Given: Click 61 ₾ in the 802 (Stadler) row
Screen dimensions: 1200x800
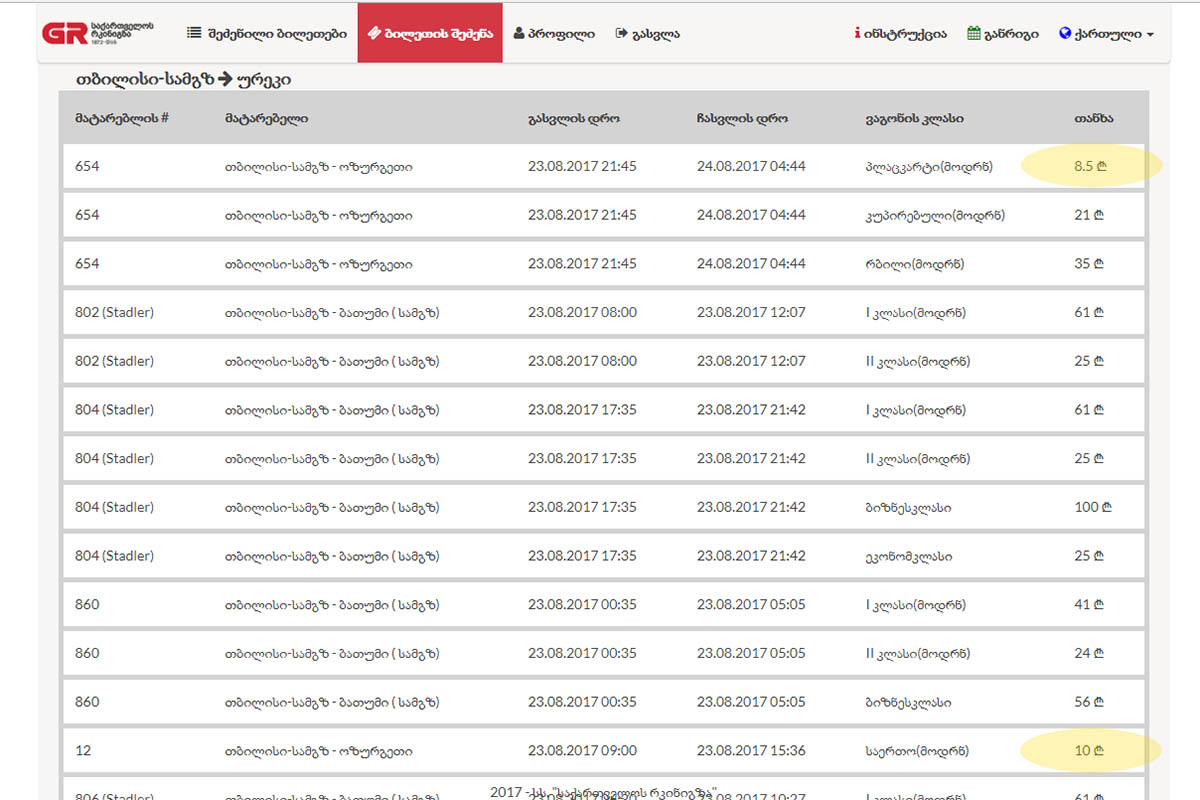Looking at the screenshot, I should click(x=1089, y=312).
